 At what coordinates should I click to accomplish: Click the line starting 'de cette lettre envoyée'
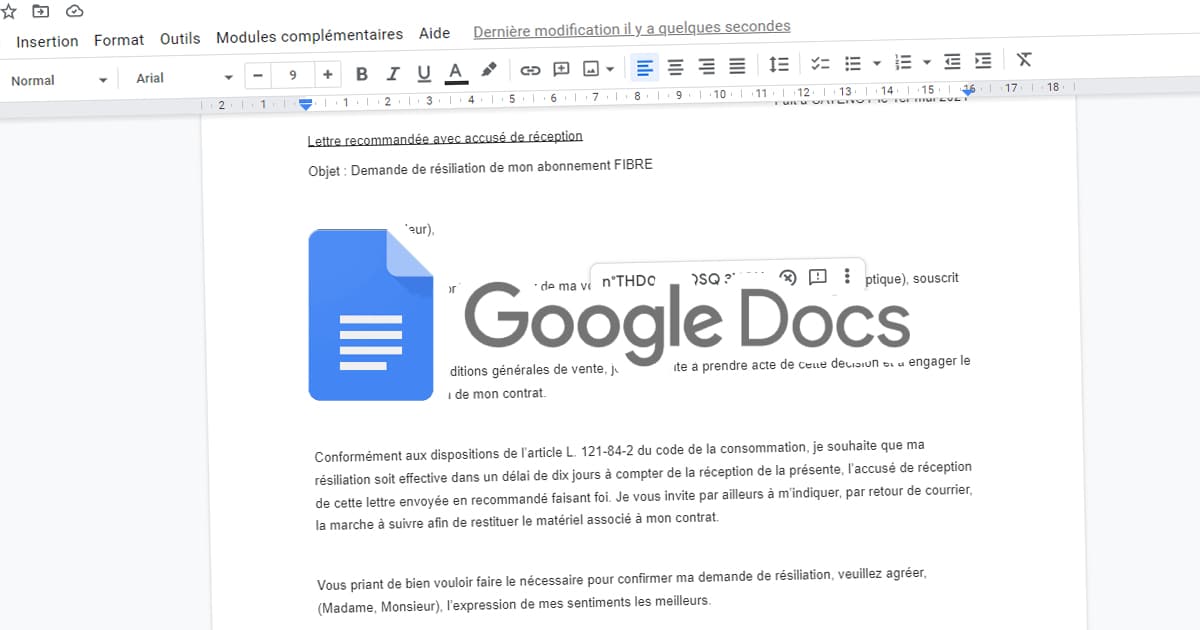click(x=644, y=496)
